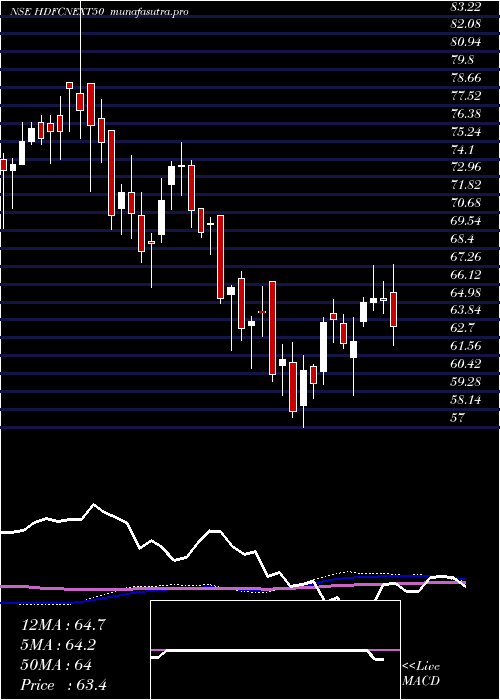This screenshot has height=700, width=500.
Task: Select the 64.98 price axis label
Action: coord(466,292)
